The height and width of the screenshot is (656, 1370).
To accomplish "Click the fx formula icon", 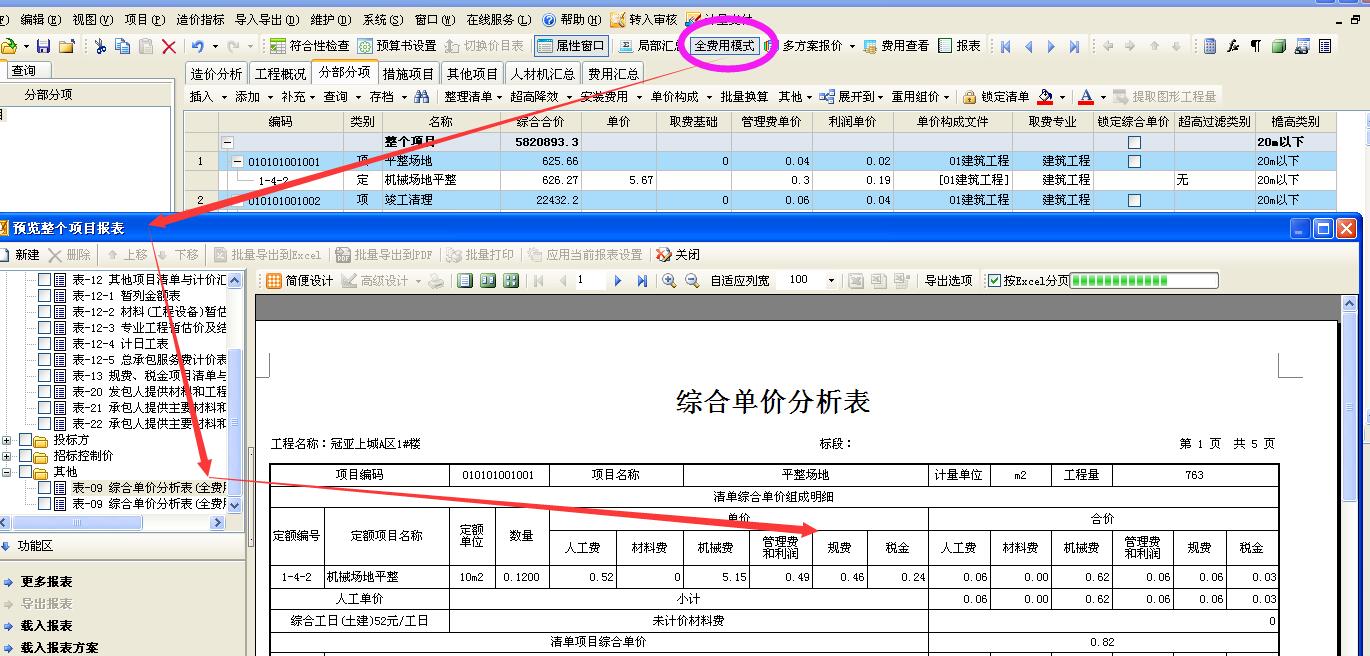I will (1233, 46).
